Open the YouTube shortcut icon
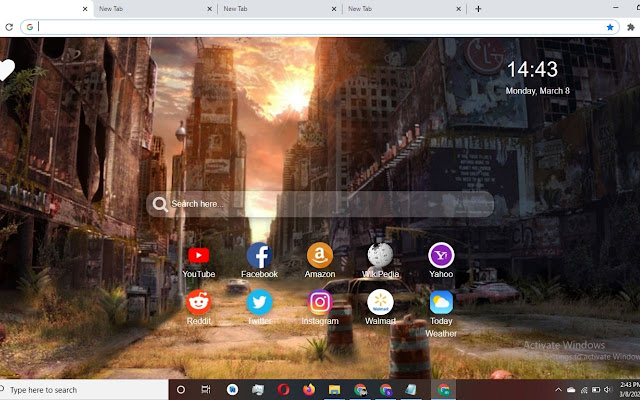640x400 pixels. point(198,256)
